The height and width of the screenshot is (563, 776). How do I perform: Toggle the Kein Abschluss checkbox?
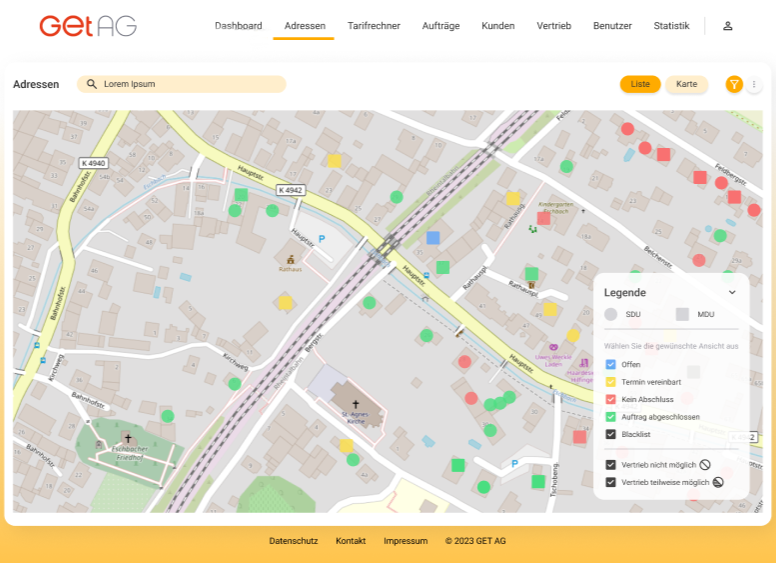coord(611,399)
